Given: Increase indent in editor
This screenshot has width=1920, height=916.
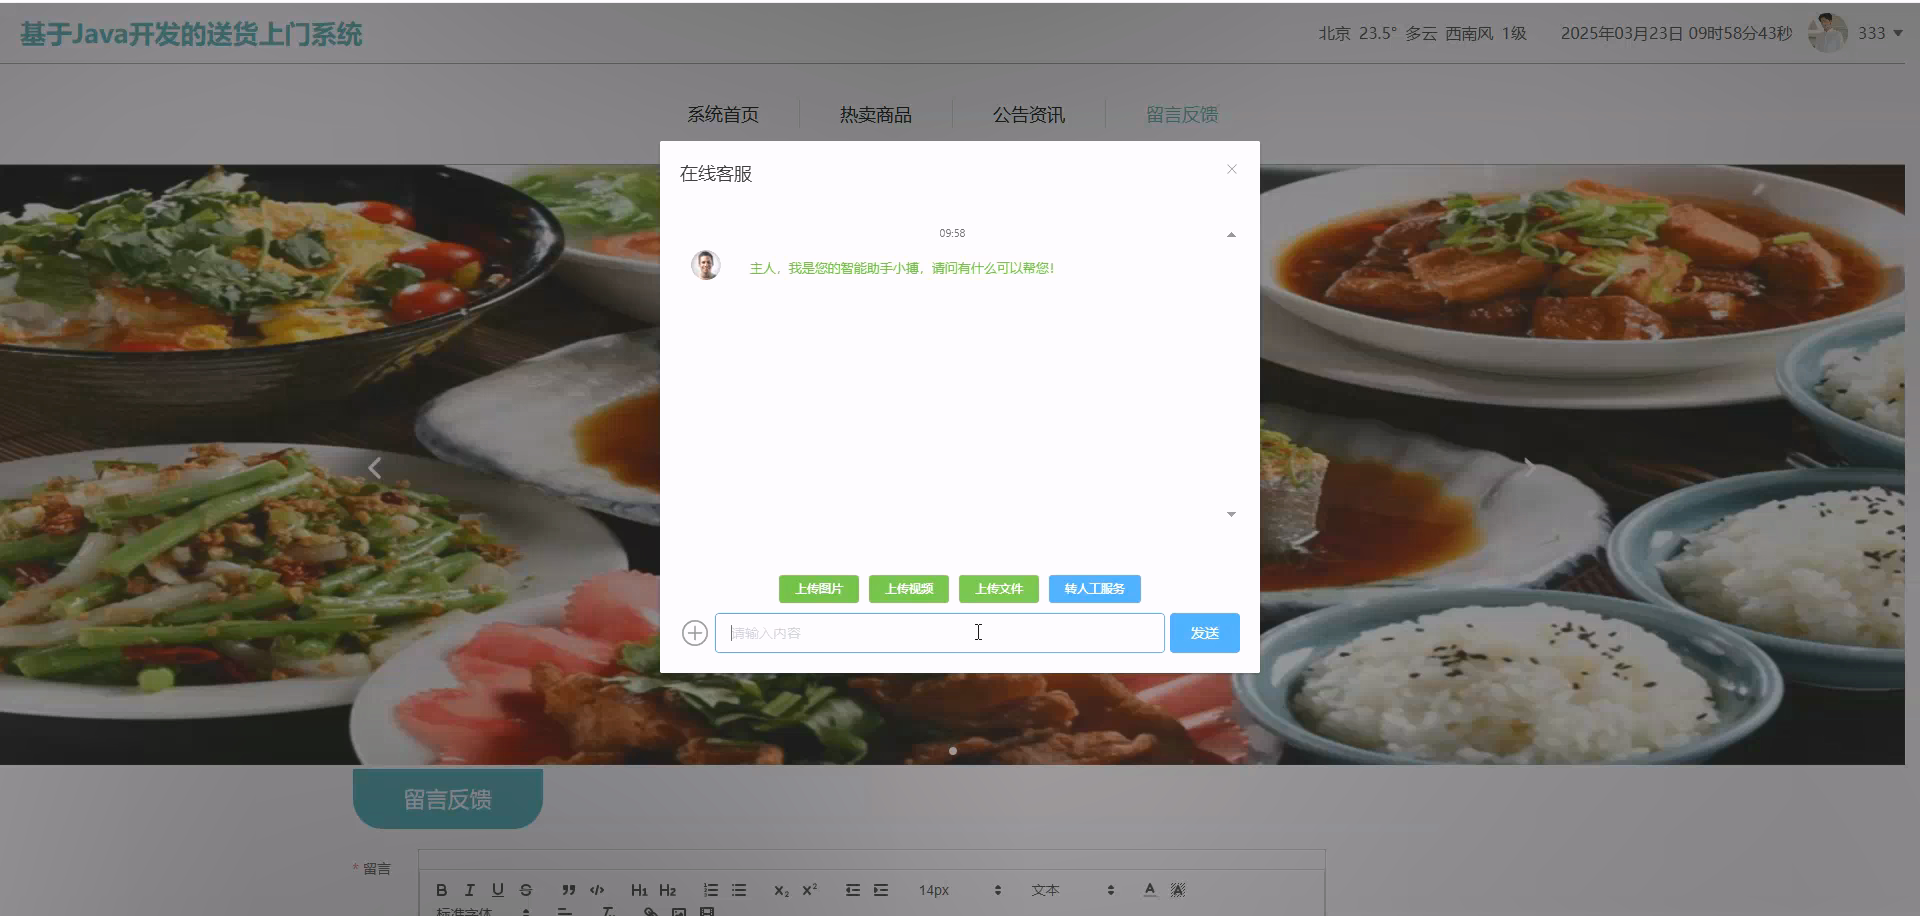Looking at the screenshot, I should pos(881,890).
